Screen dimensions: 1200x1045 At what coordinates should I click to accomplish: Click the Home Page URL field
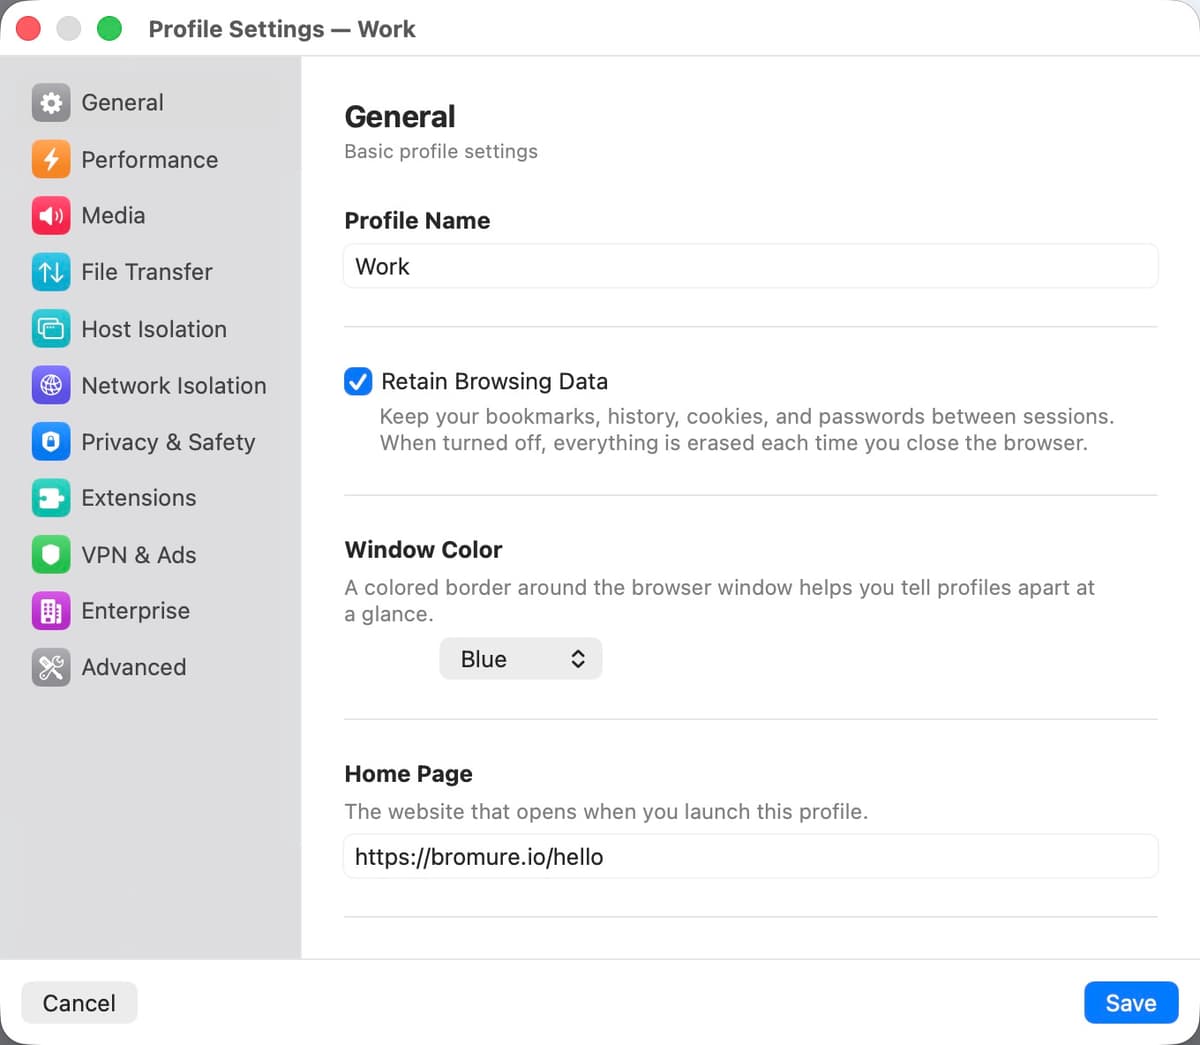(x=751, y=857)
